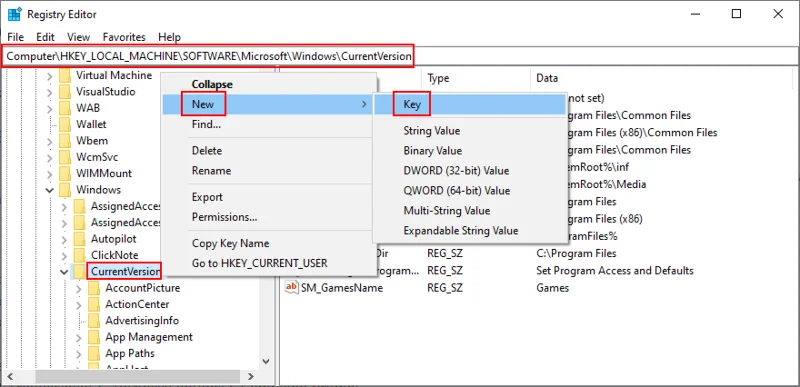
Task: Select DWORD (32-bit) Value option
Action: coord(470,170)
